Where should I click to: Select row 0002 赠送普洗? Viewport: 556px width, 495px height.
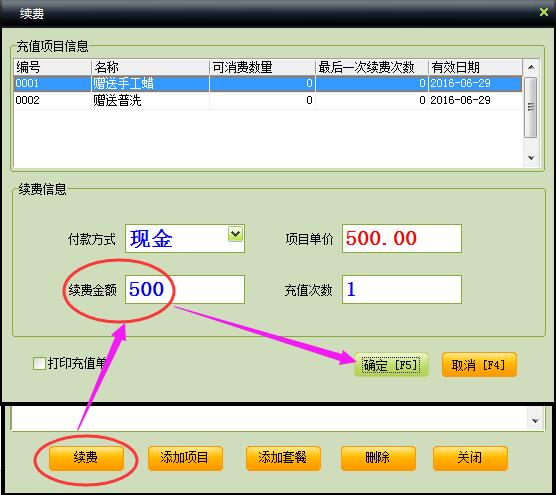(x=268, y=100)
